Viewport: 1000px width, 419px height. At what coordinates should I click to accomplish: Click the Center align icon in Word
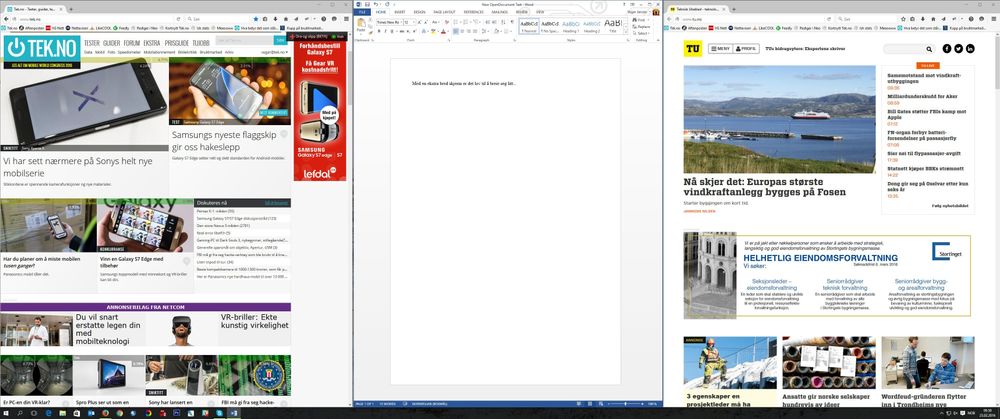tap(462, 31)
